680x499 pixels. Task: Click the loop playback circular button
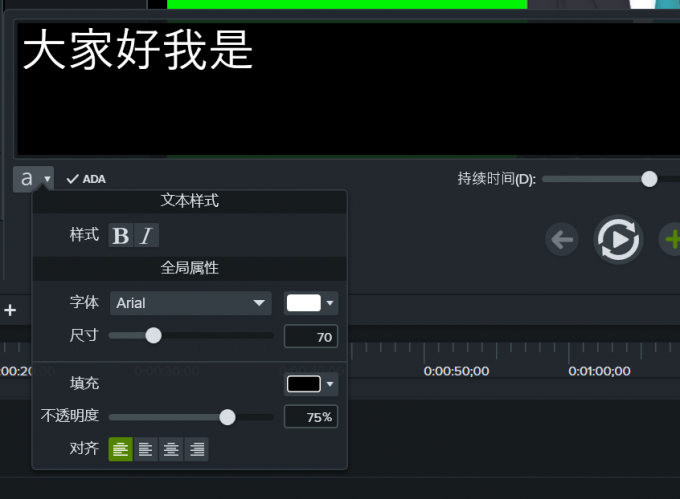click(618, 239)
